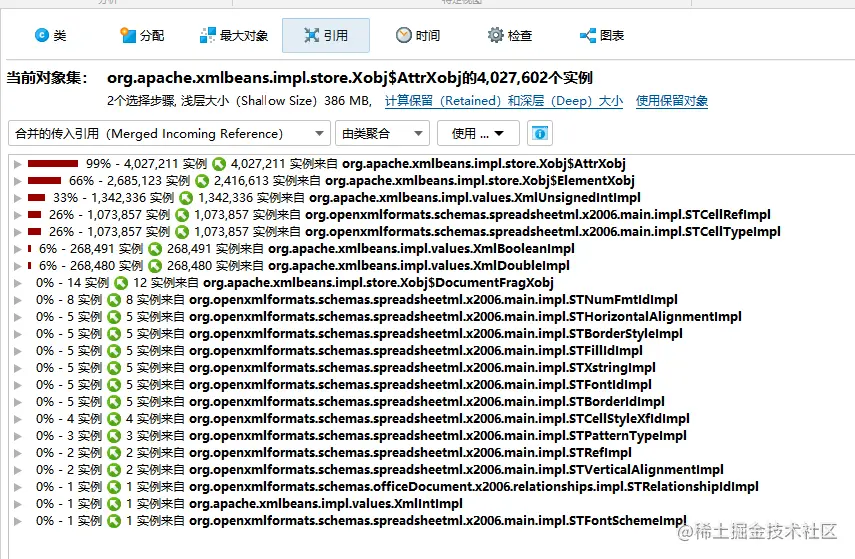Click the green reference icon on XmlUnsignedIntImpl row
Viewport: 855px width, 559px height.
pyautogui.click(x=186, y=197)
